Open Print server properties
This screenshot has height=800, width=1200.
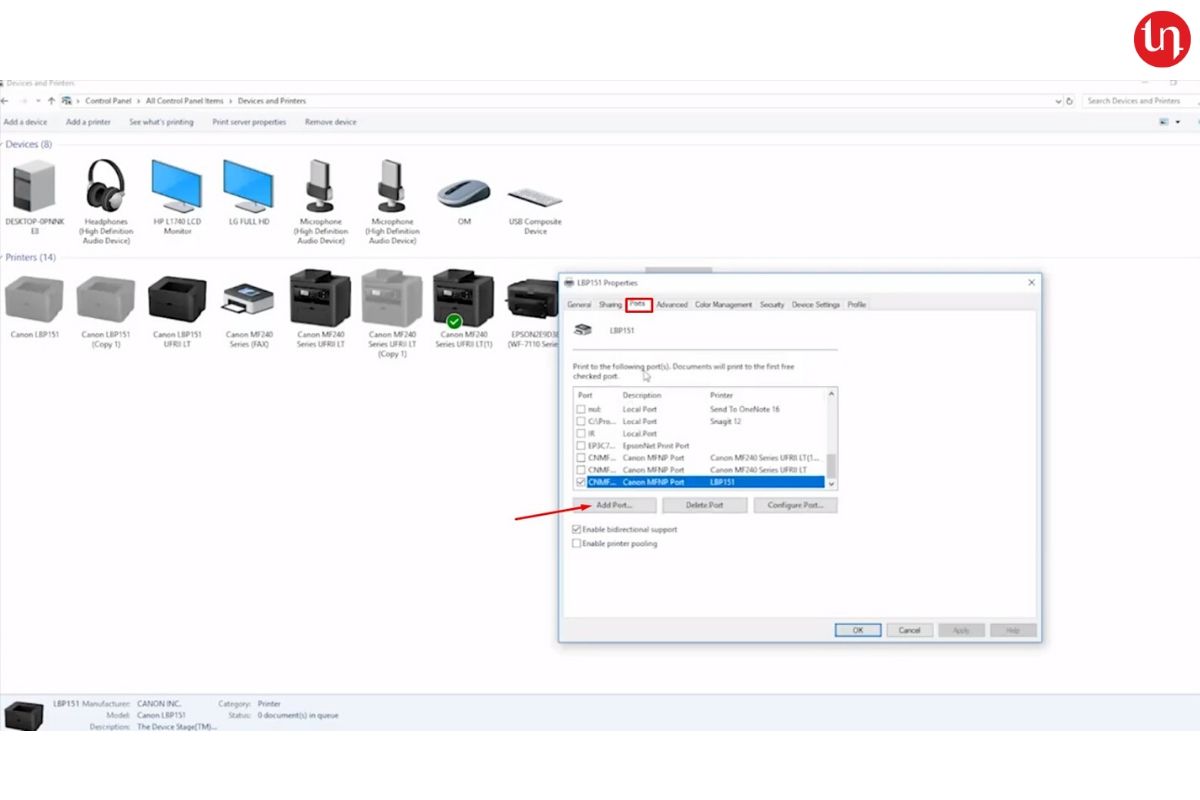coord(249,122)
